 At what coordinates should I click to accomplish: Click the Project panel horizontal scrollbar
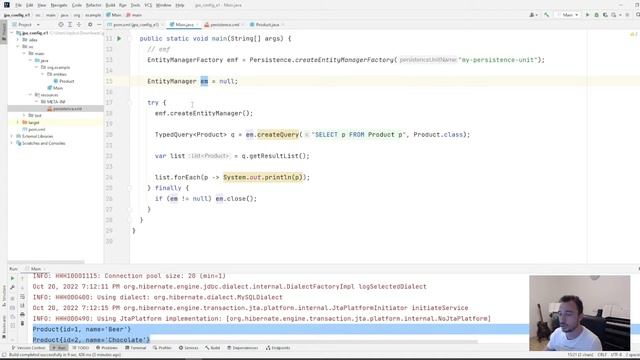pos(46,262)
